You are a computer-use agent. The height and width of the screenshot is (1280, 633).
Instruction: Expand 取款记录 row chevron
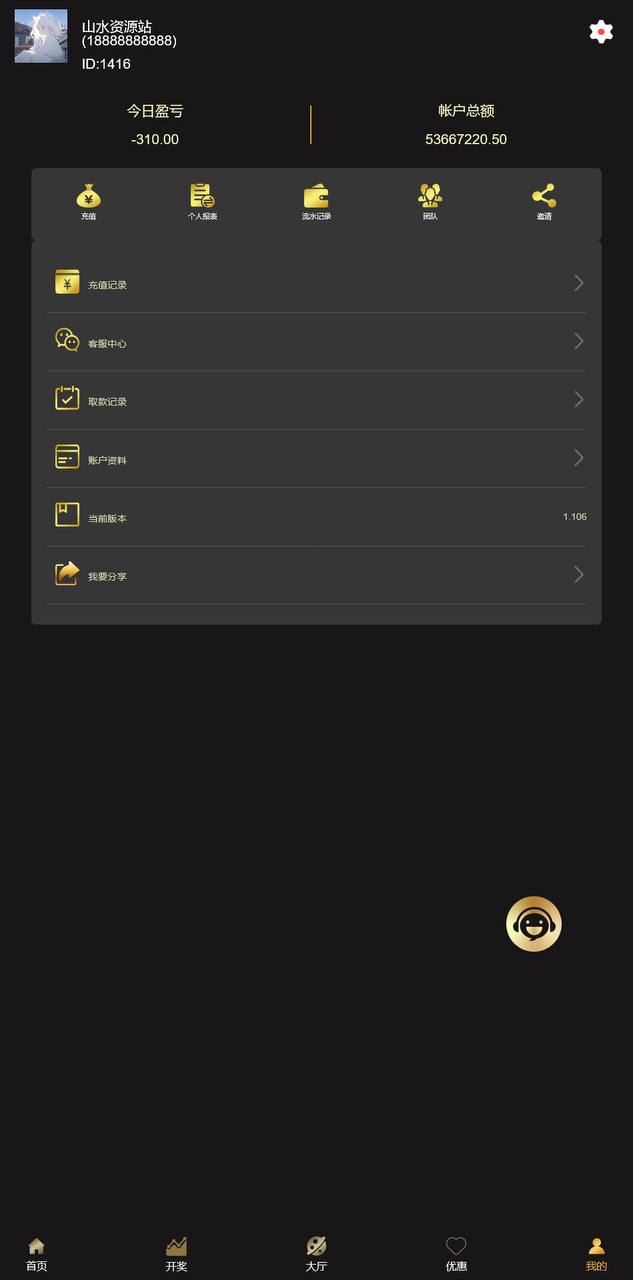pyautogui.click(x=579, y=400)
